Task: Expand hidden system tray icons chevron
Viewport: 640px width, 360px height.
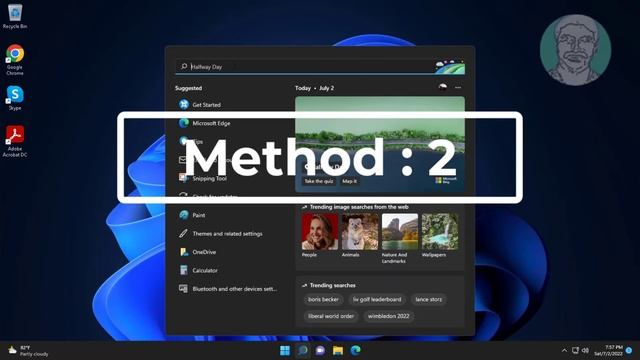Action: (564, 351)
